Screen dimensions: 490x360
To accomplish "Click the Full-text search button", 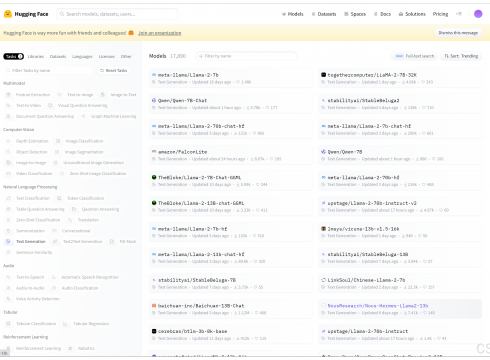I will 415,56.
